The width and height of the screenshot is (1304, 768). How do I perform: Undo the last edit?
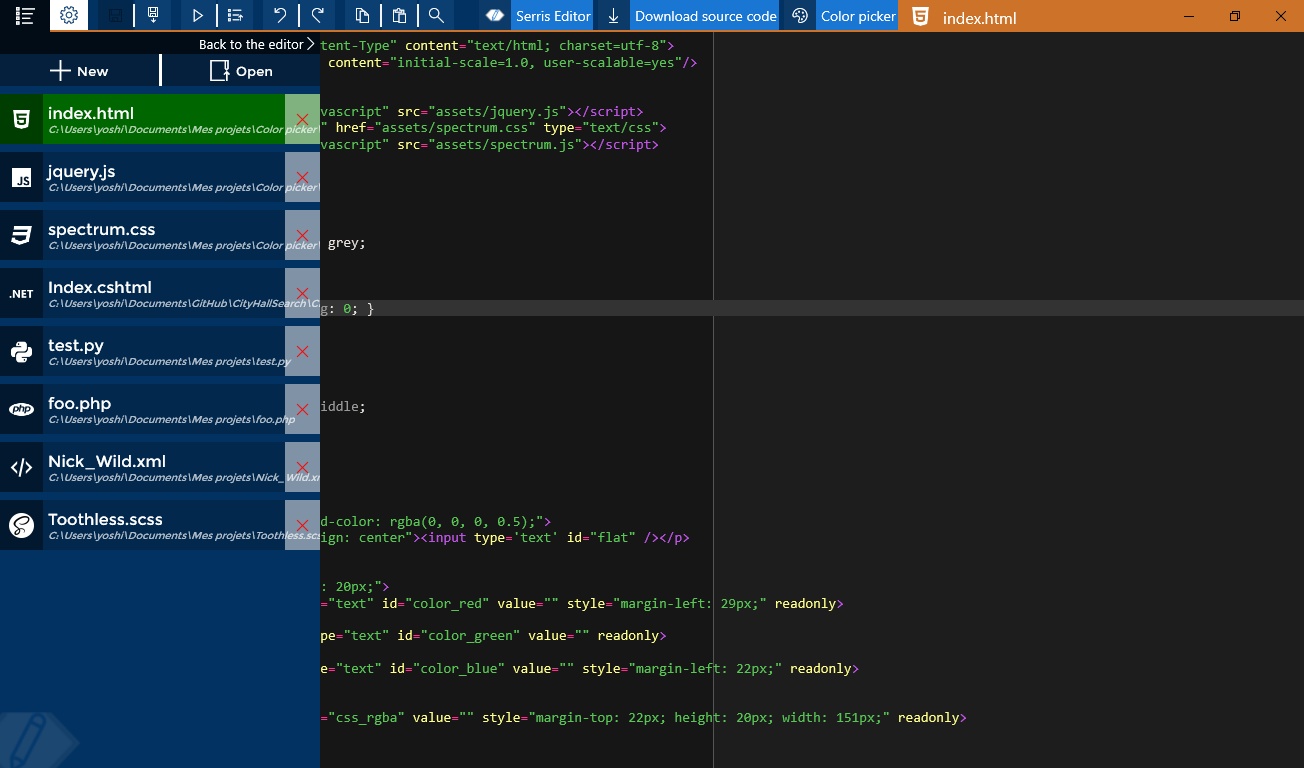pos(278,15)
